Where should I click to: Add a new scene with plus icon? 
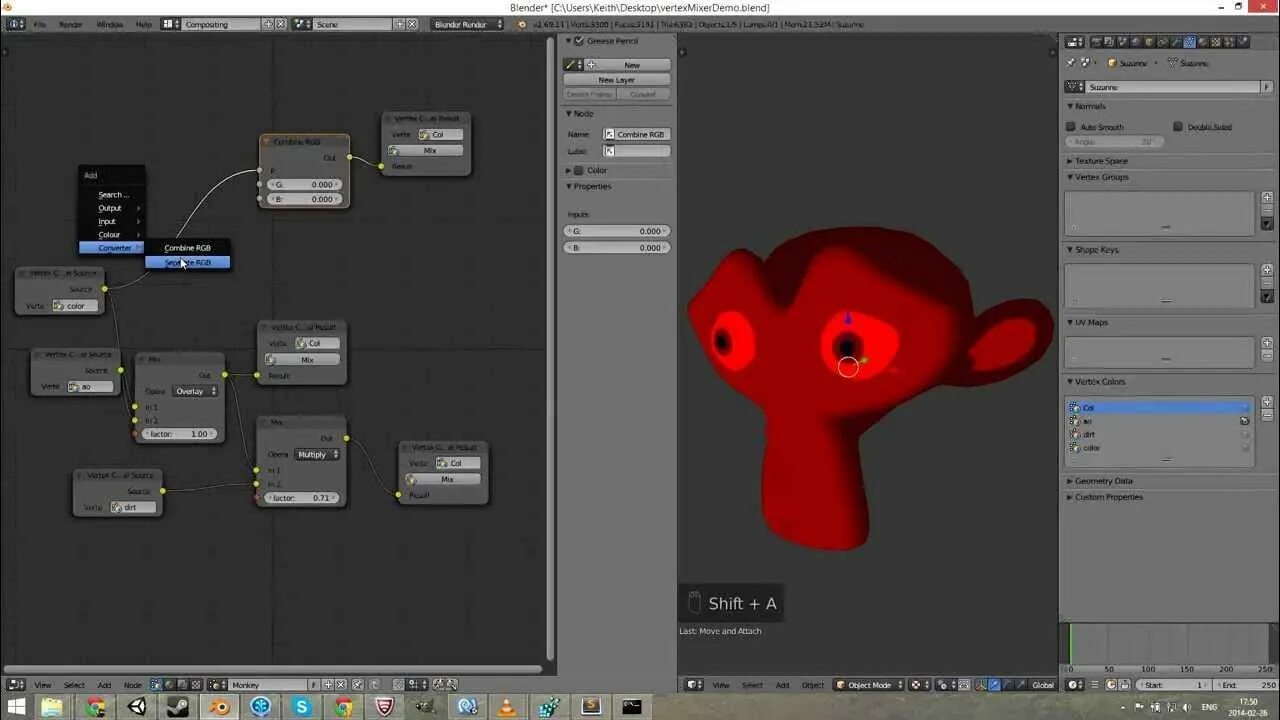click(x=399, y=24)
